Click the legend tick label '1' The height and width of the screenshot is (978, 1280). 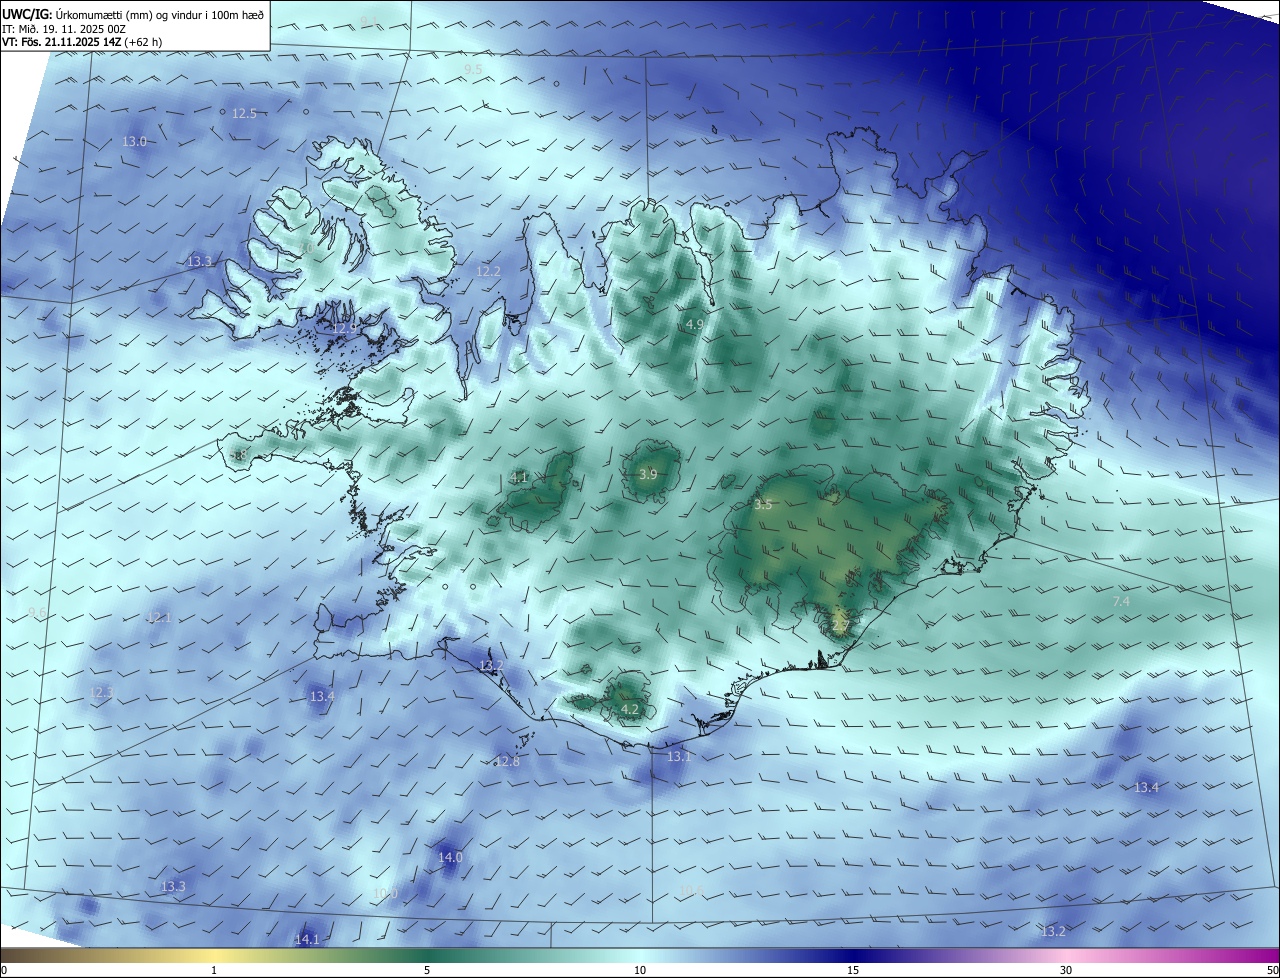point(214,970)
